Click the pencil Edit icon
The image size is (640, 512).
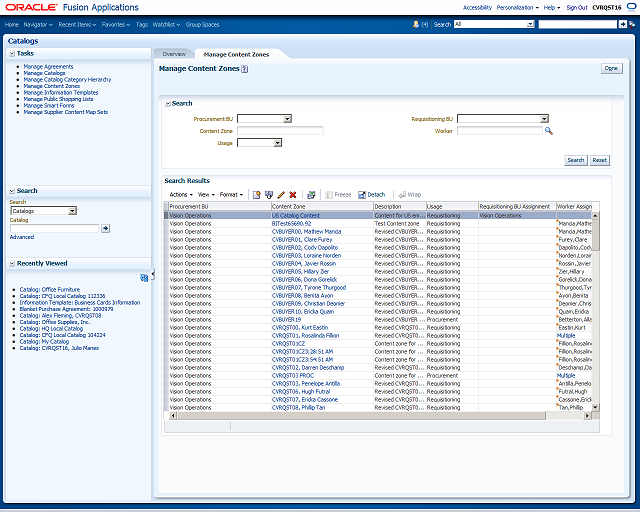coord(281,195)
